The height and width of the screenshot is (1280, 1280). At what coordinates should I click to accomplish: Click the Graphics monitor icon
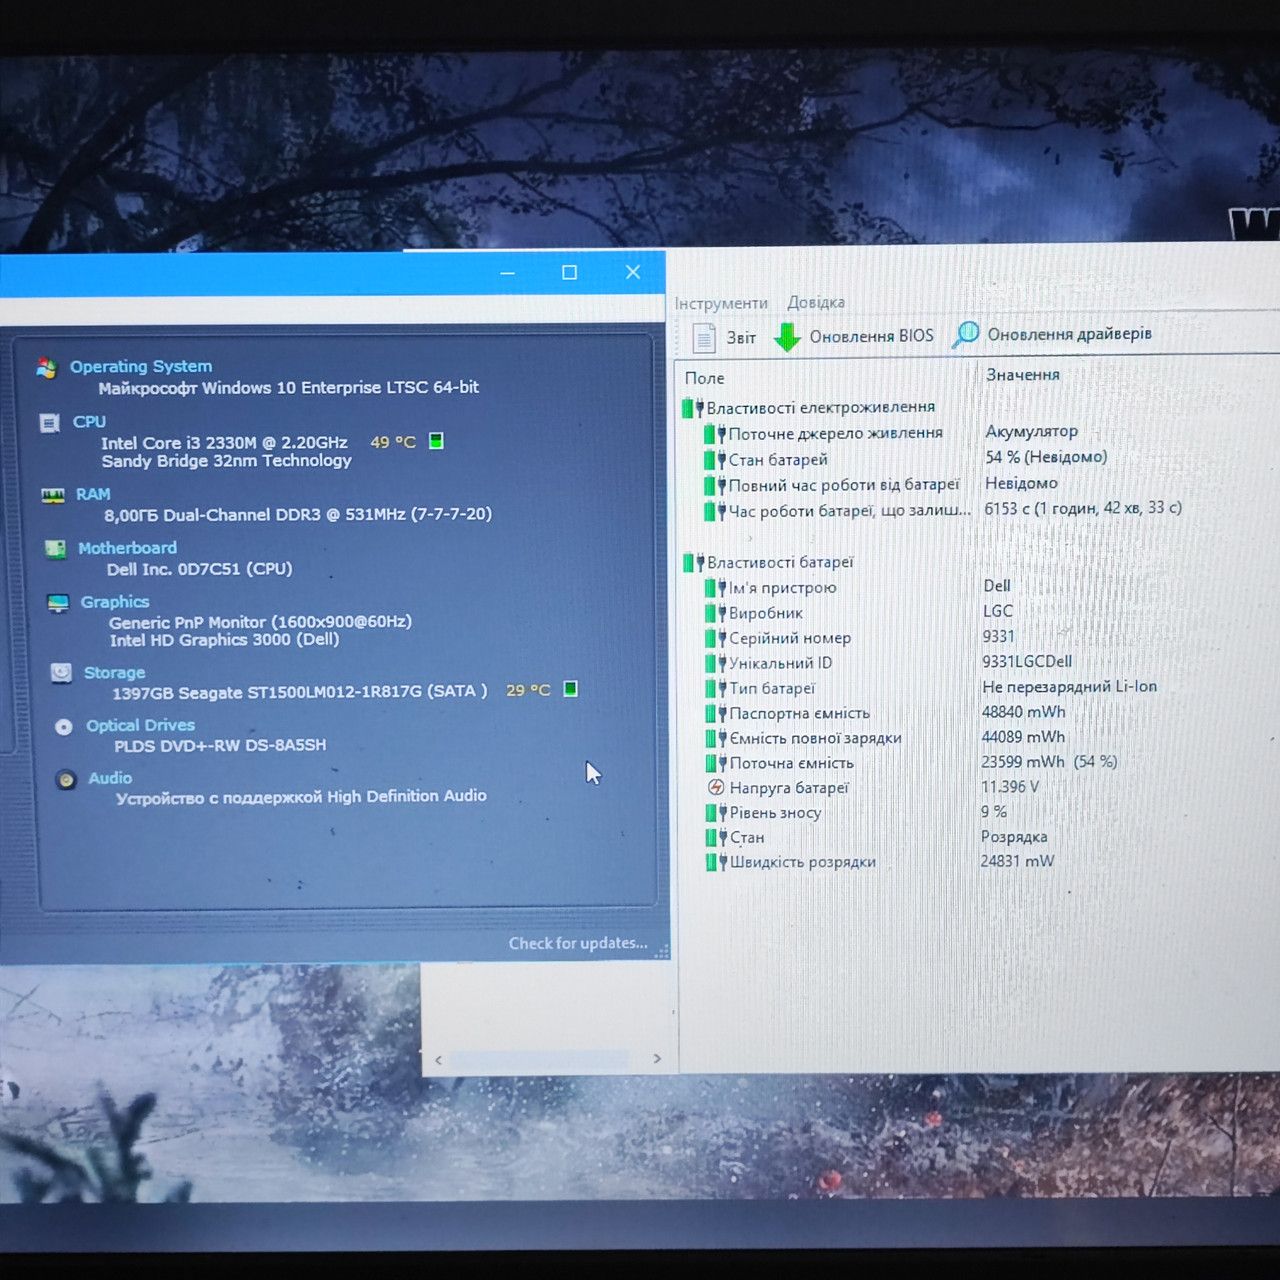tap(59, 603)
